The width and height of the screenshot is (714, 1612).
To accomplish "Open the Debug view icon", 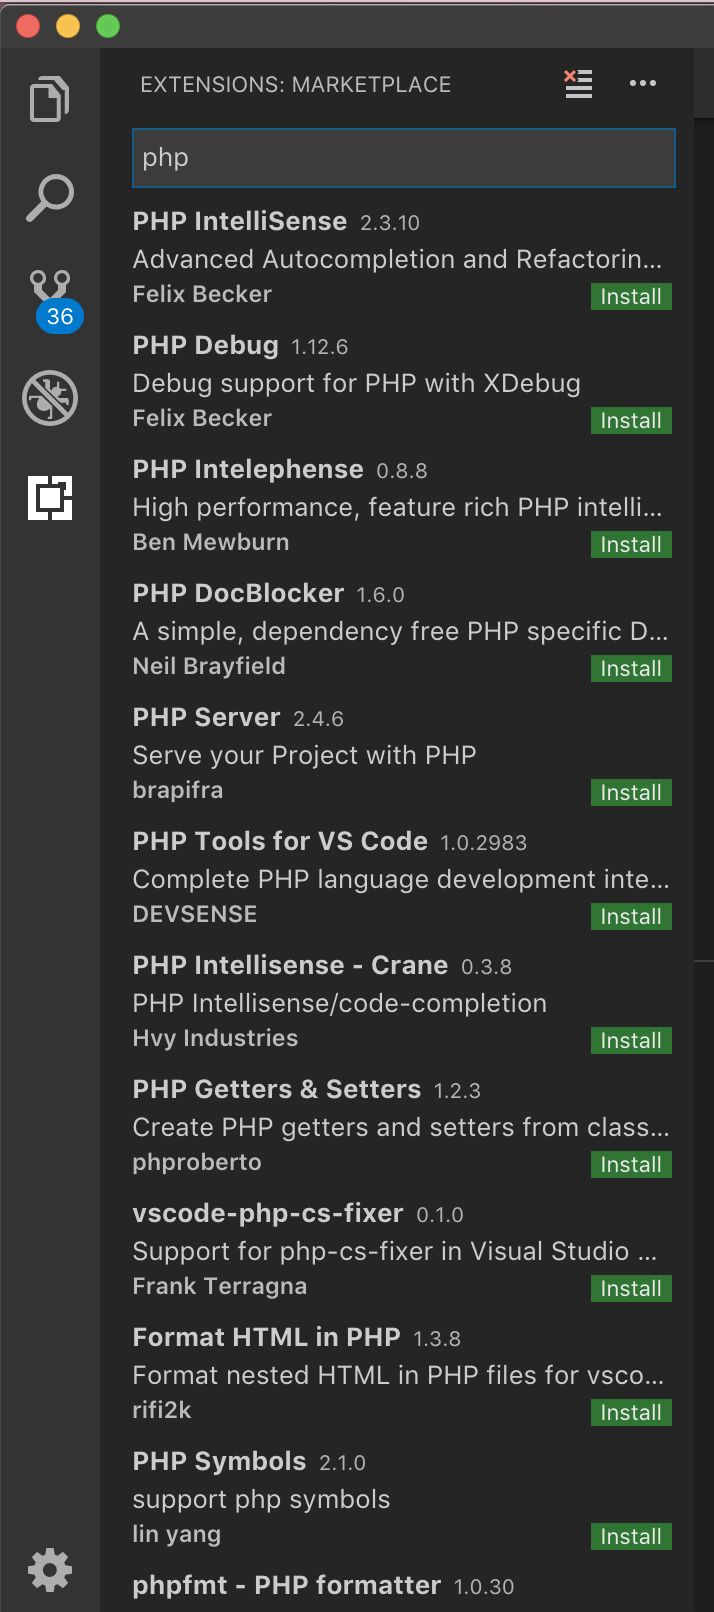I will (x=50, y=398).
